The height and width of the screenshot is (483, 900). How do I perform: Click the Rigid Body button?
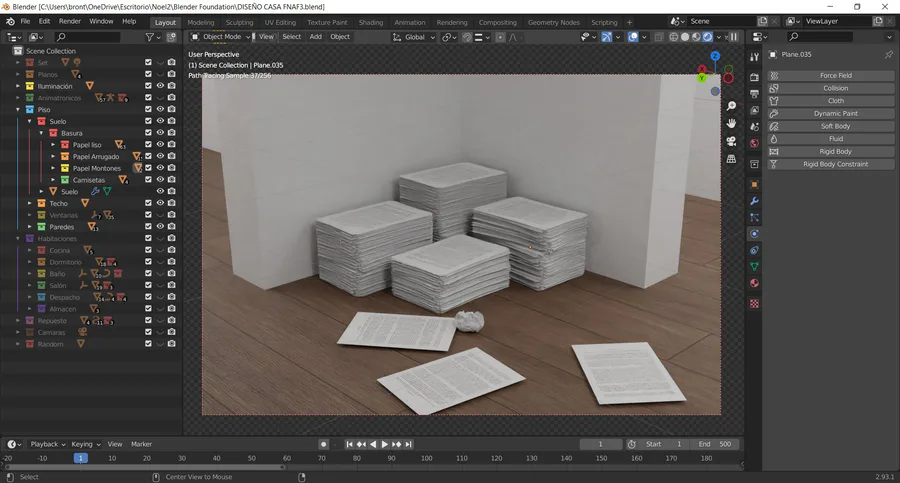(835, 151)
